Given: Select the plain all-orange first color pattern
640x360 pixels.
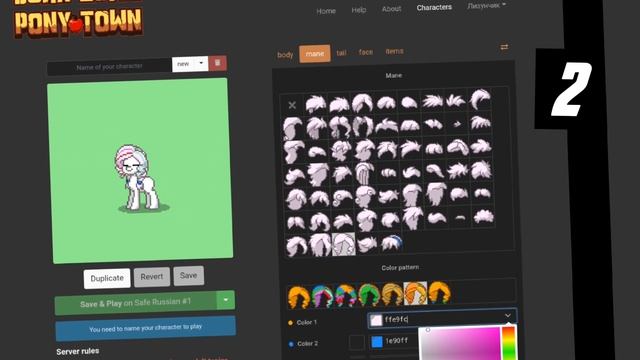Looking at the screenshot, I should [298, 296].
